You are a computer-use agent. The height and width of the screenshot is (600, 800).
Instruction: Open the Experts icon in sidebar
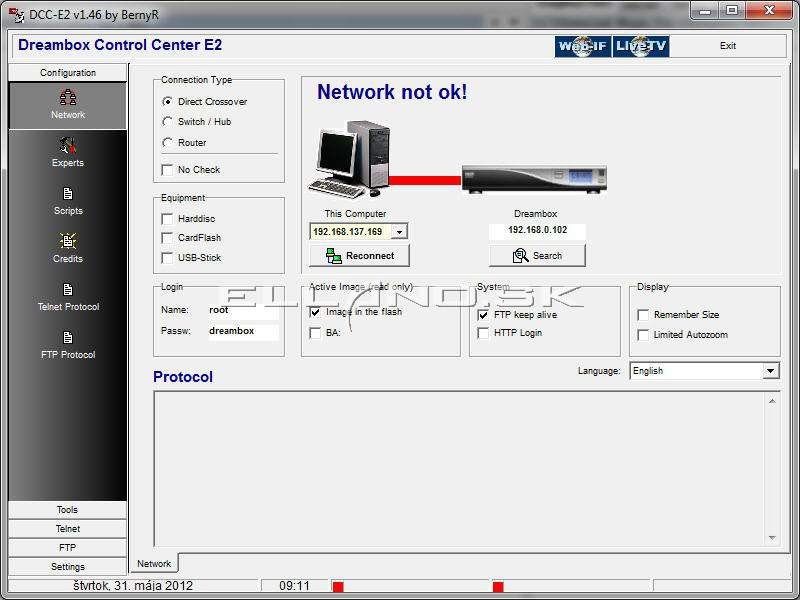(x=67, y=145)
